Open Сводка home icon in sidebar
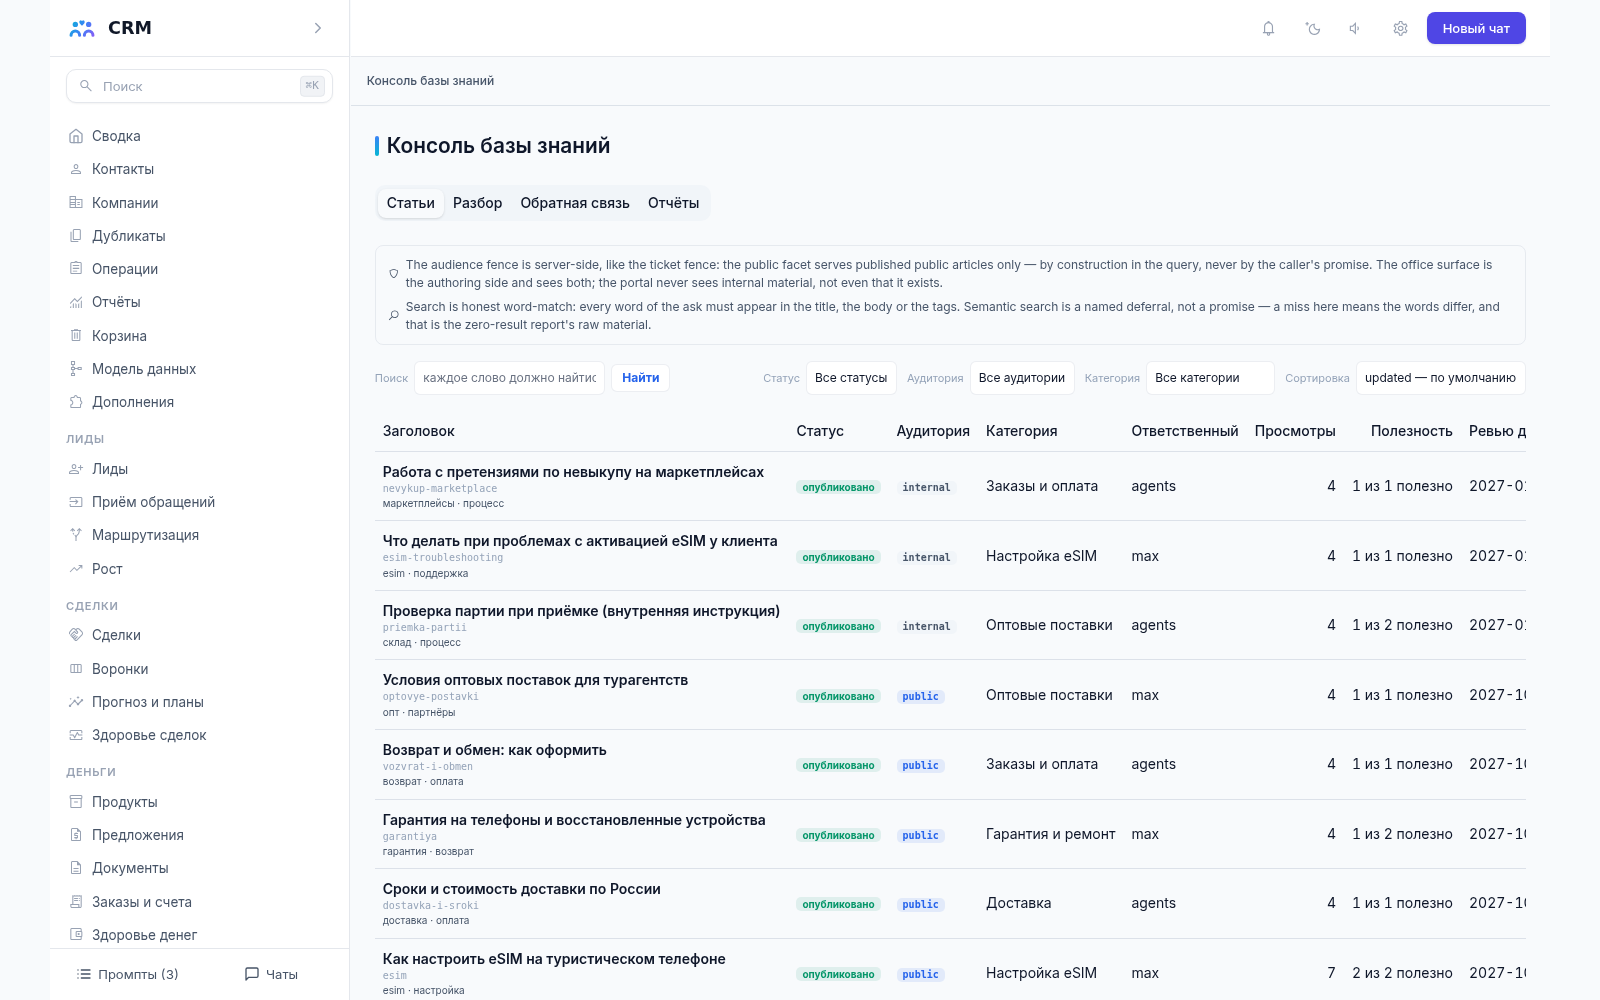 tap(76, 136)
